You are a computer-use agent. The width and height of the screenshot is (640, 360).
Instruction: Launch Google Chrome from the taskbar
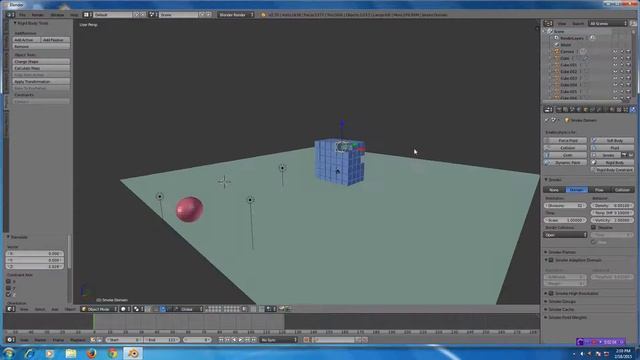pyautogui.click(x=113, y=353)
